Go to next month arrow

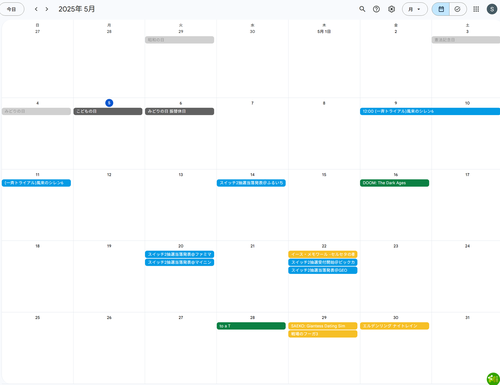47,9
